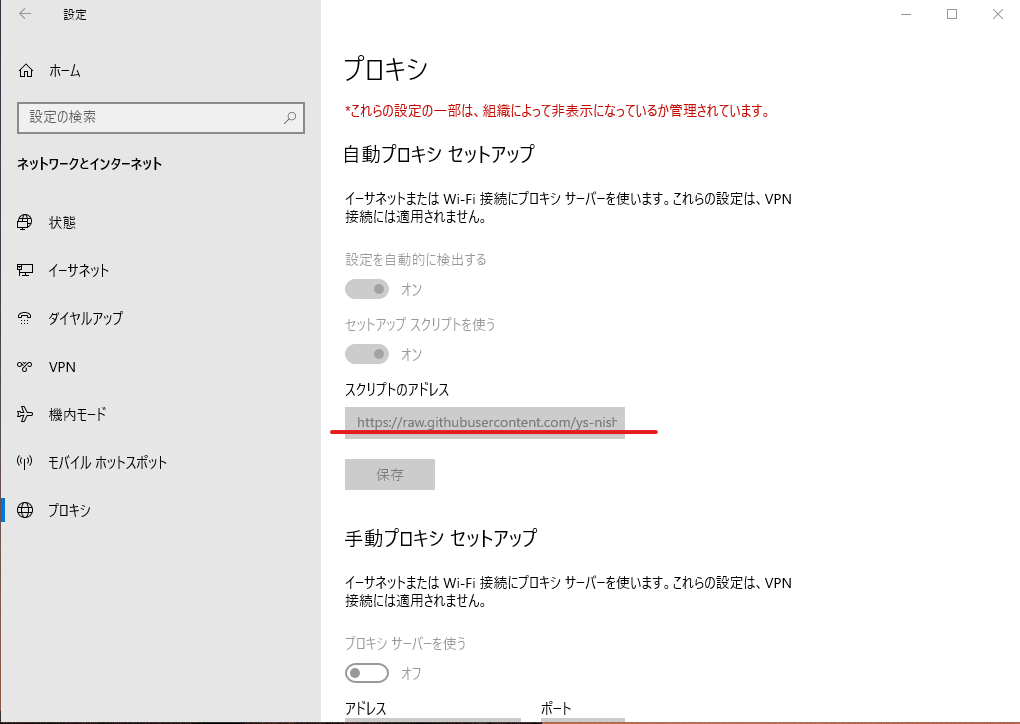Click the ホーム home link
Viewport: 1020px width, 724px height.
coord(65,70)
